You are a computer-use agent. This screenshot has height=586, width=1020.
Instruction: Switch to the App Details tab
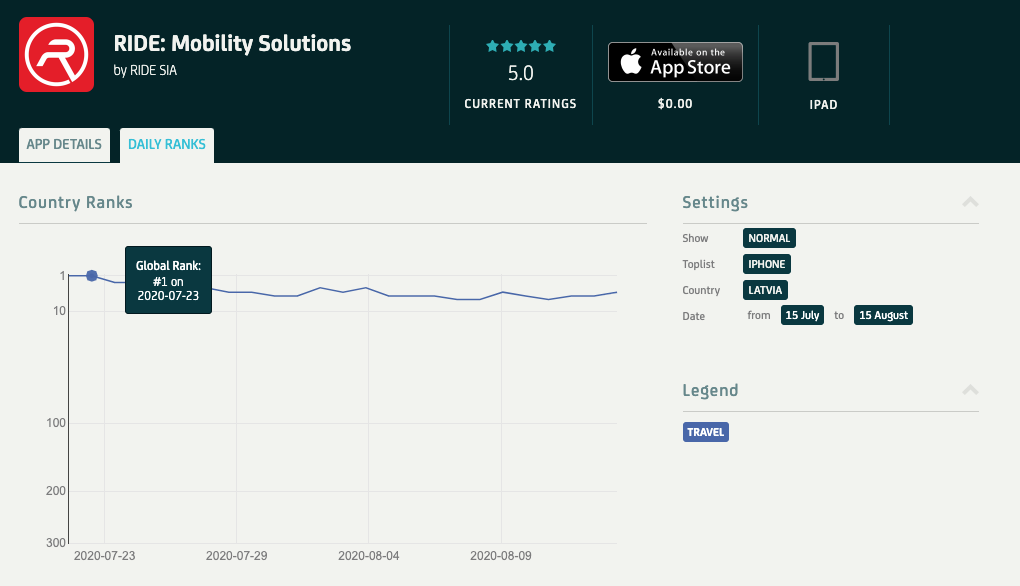(x=64, y=144)
